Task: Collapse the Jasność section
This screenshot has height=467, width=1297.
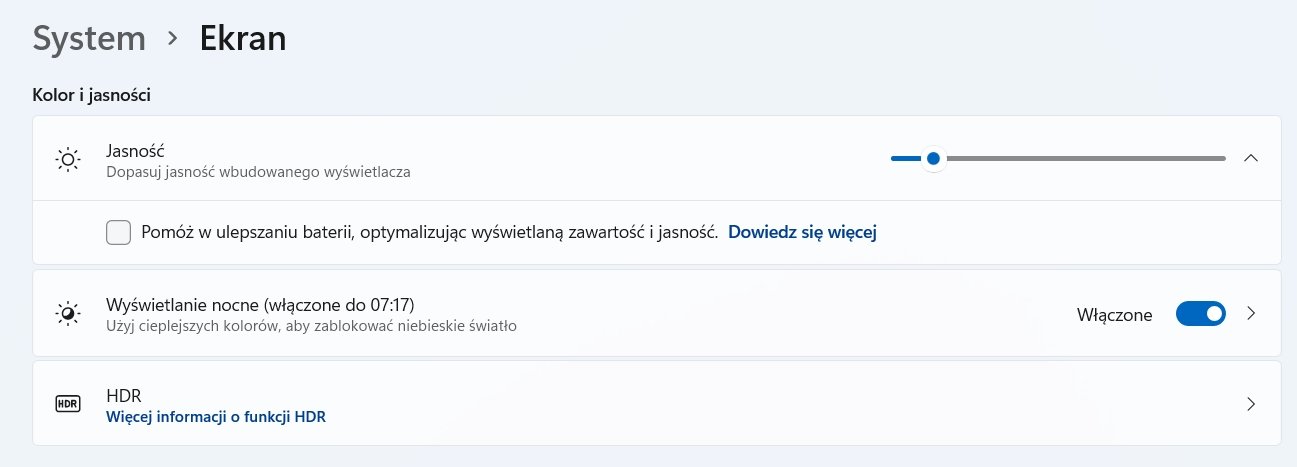Action: pyautogui.click(x=1250, y=158)
